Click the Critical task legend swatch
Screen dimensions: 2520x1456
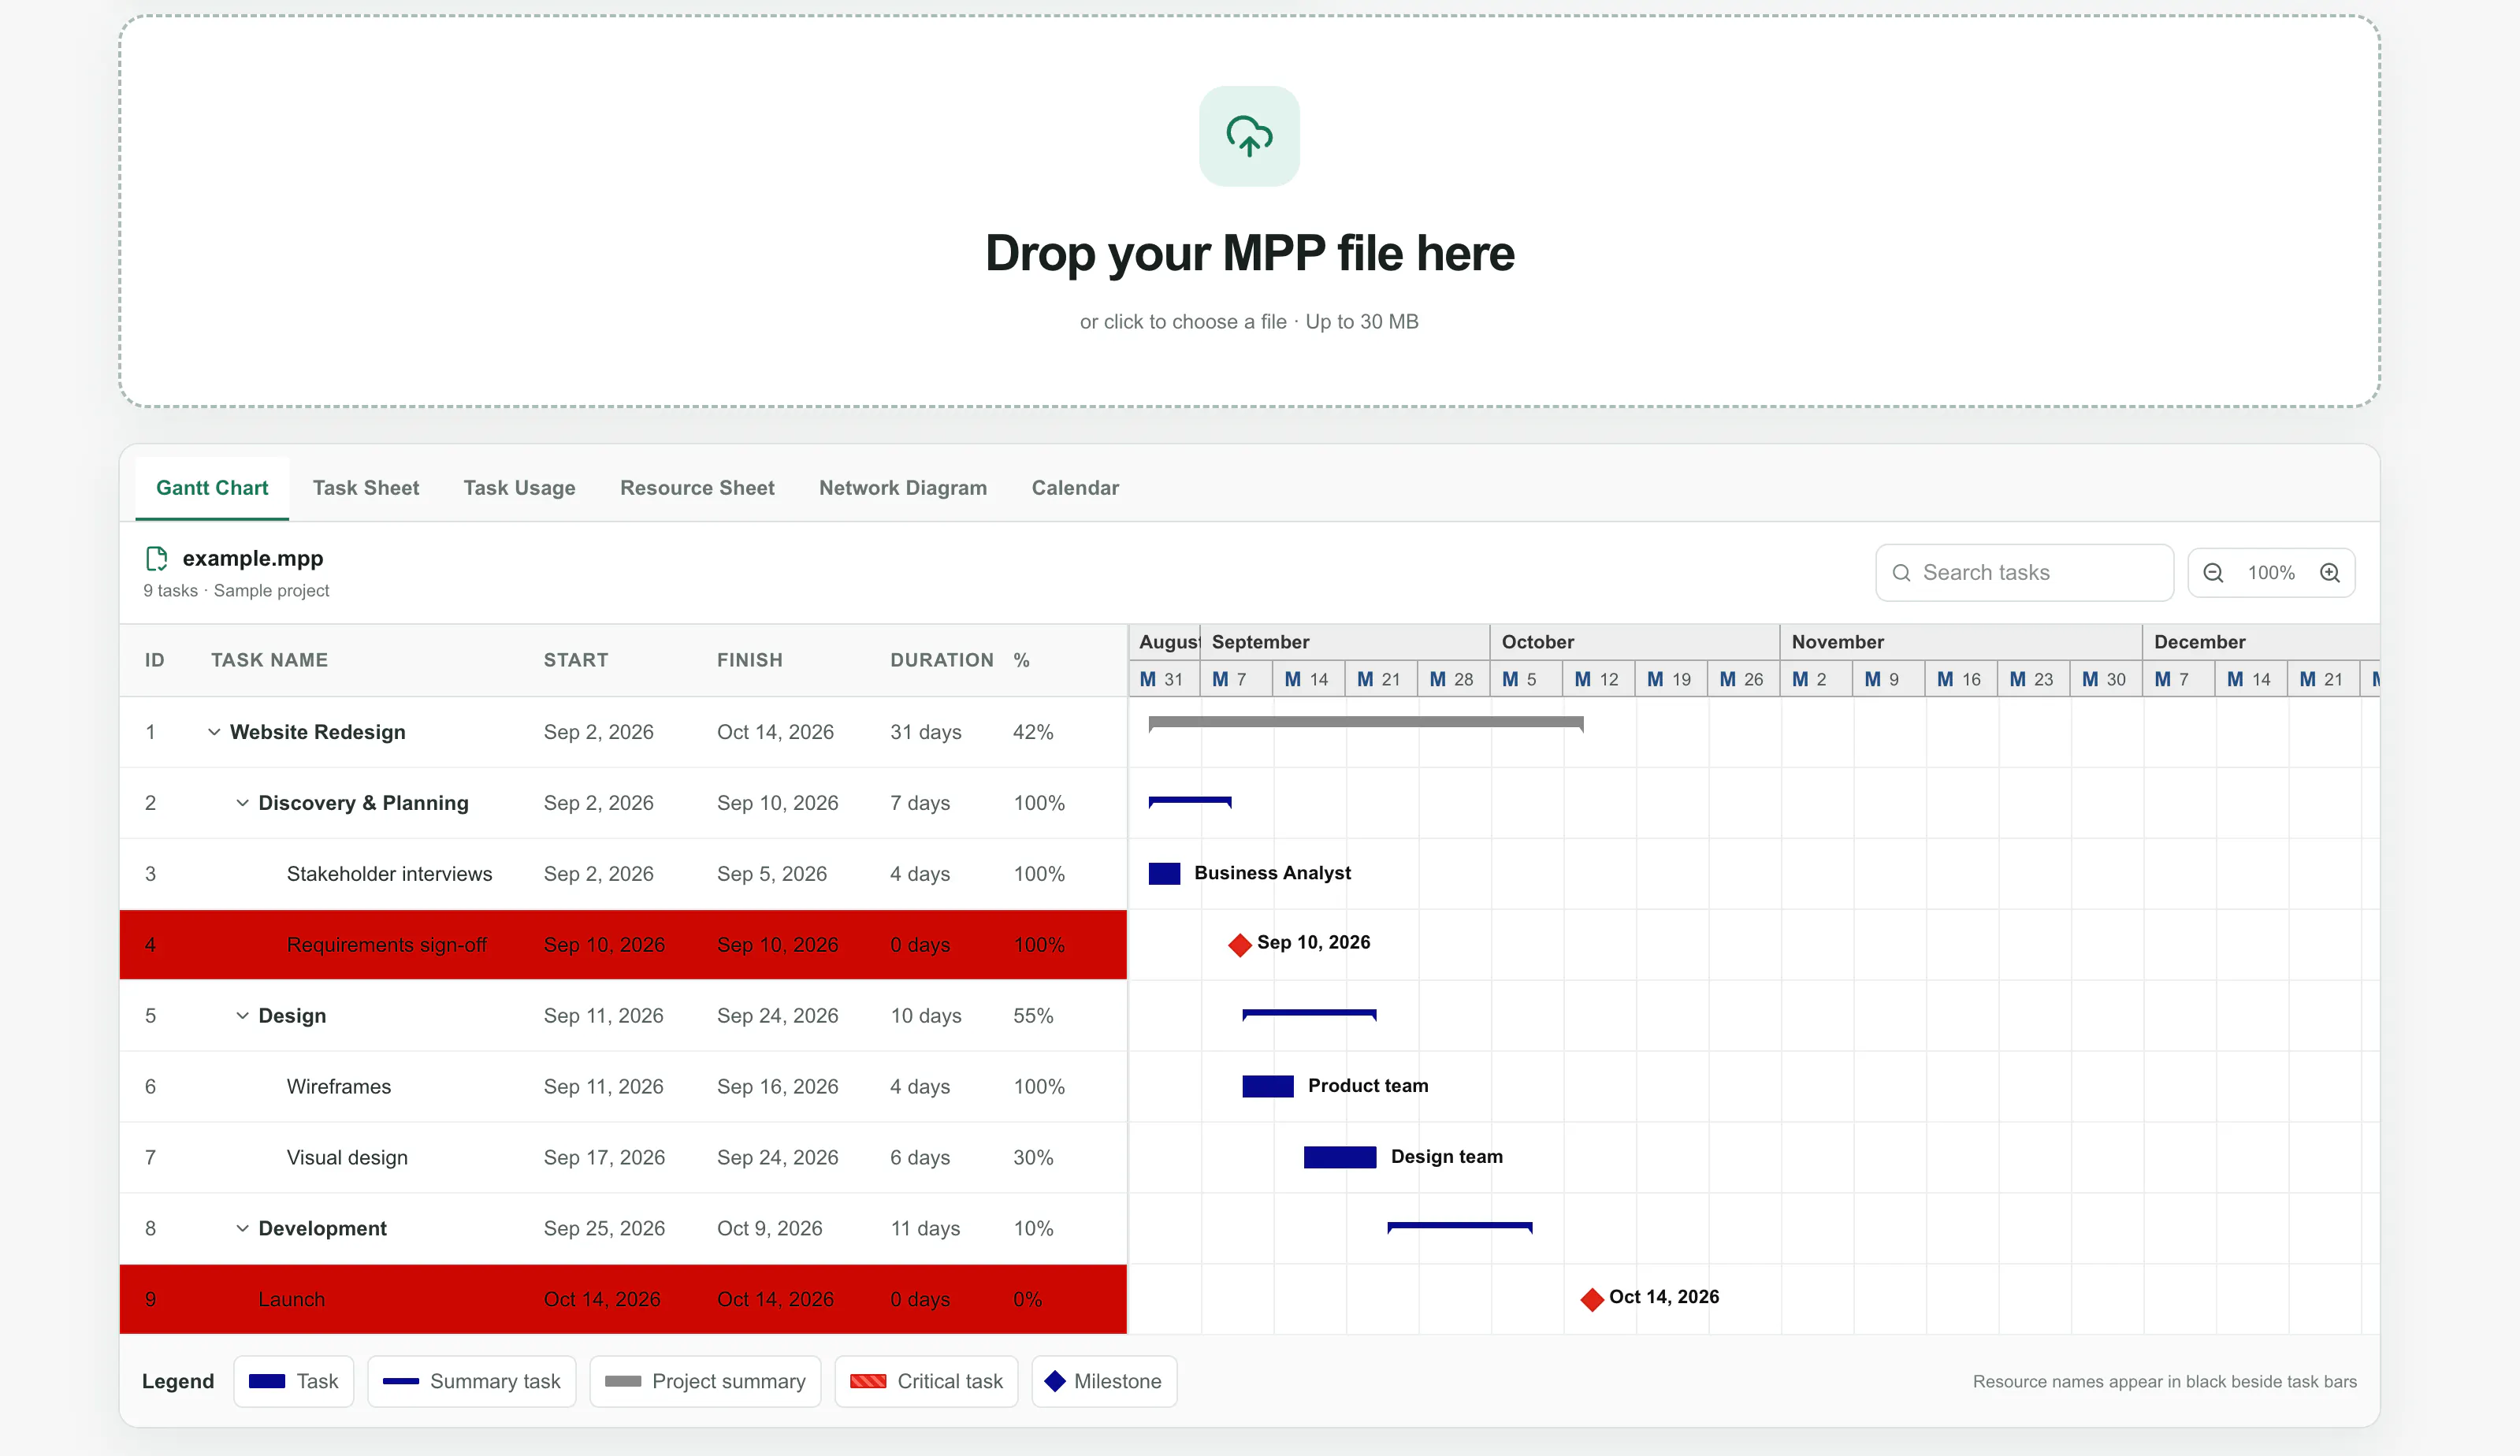tap(867, 1381)
